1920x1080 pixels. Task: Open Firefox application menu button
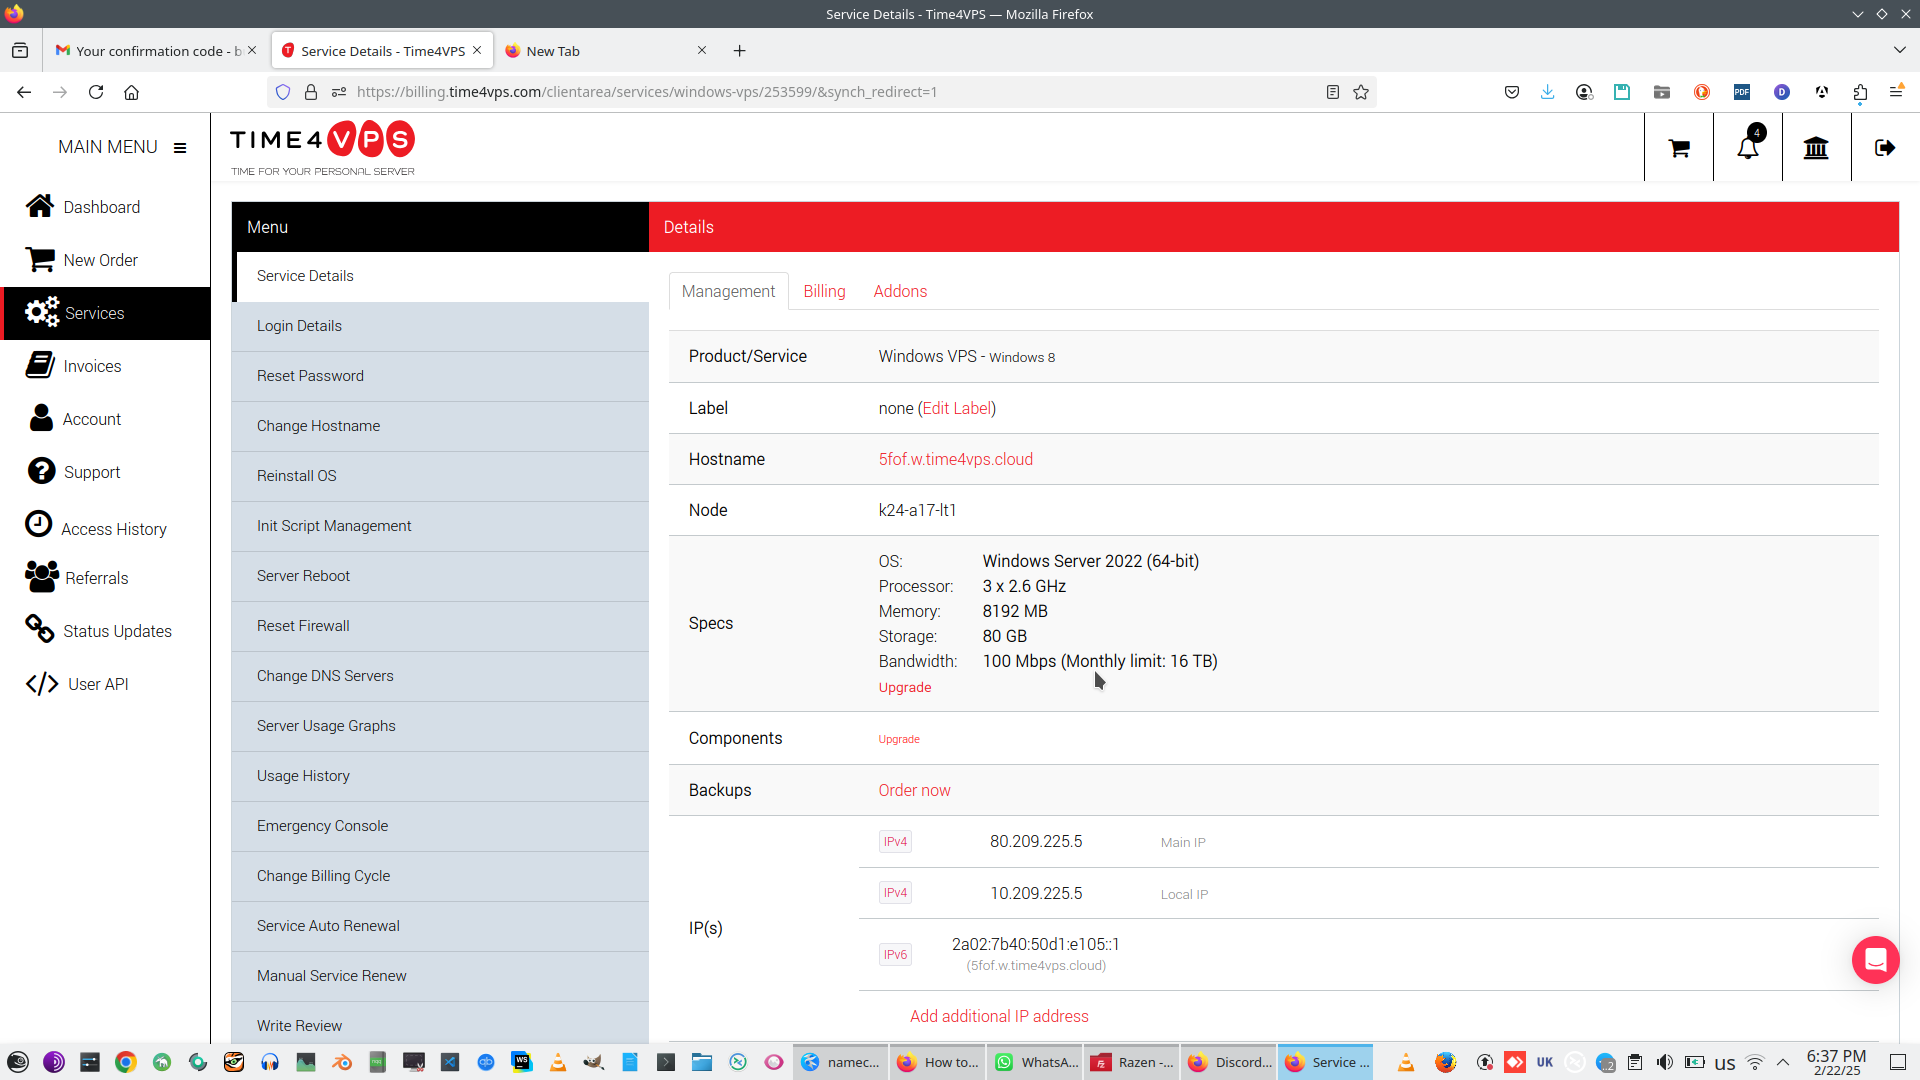click(x=1895, y=92)
